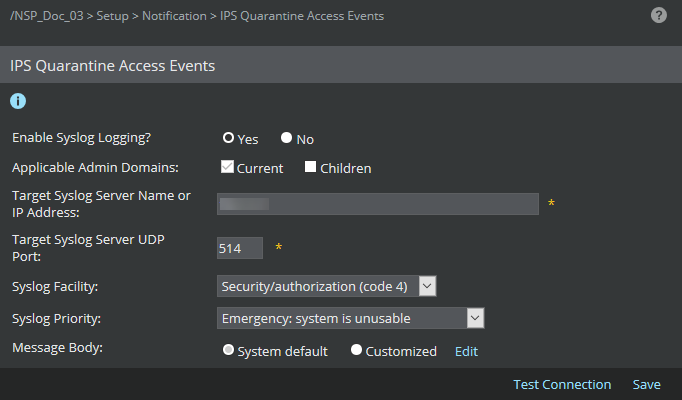The image size is (682, 400).
Task: Click the Edit message body link
Action: [466, 351]
